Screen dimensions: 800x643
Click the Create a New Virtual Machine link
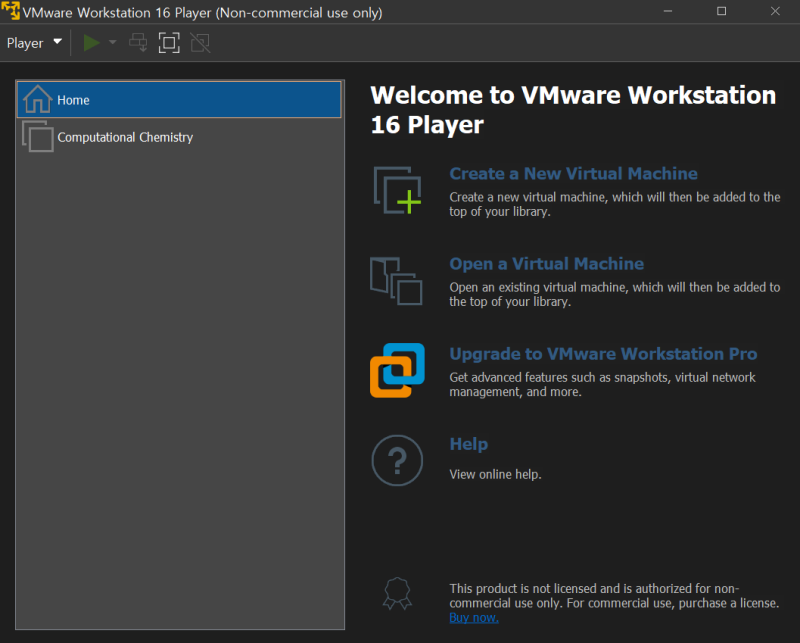click(x=573, y=174)
